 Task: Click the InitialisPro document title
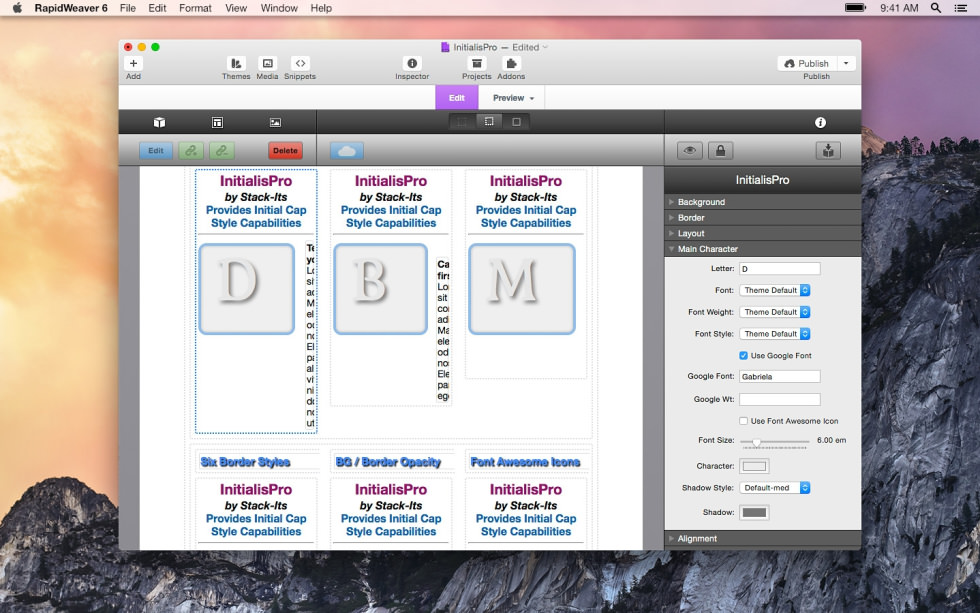pos(475,47)
